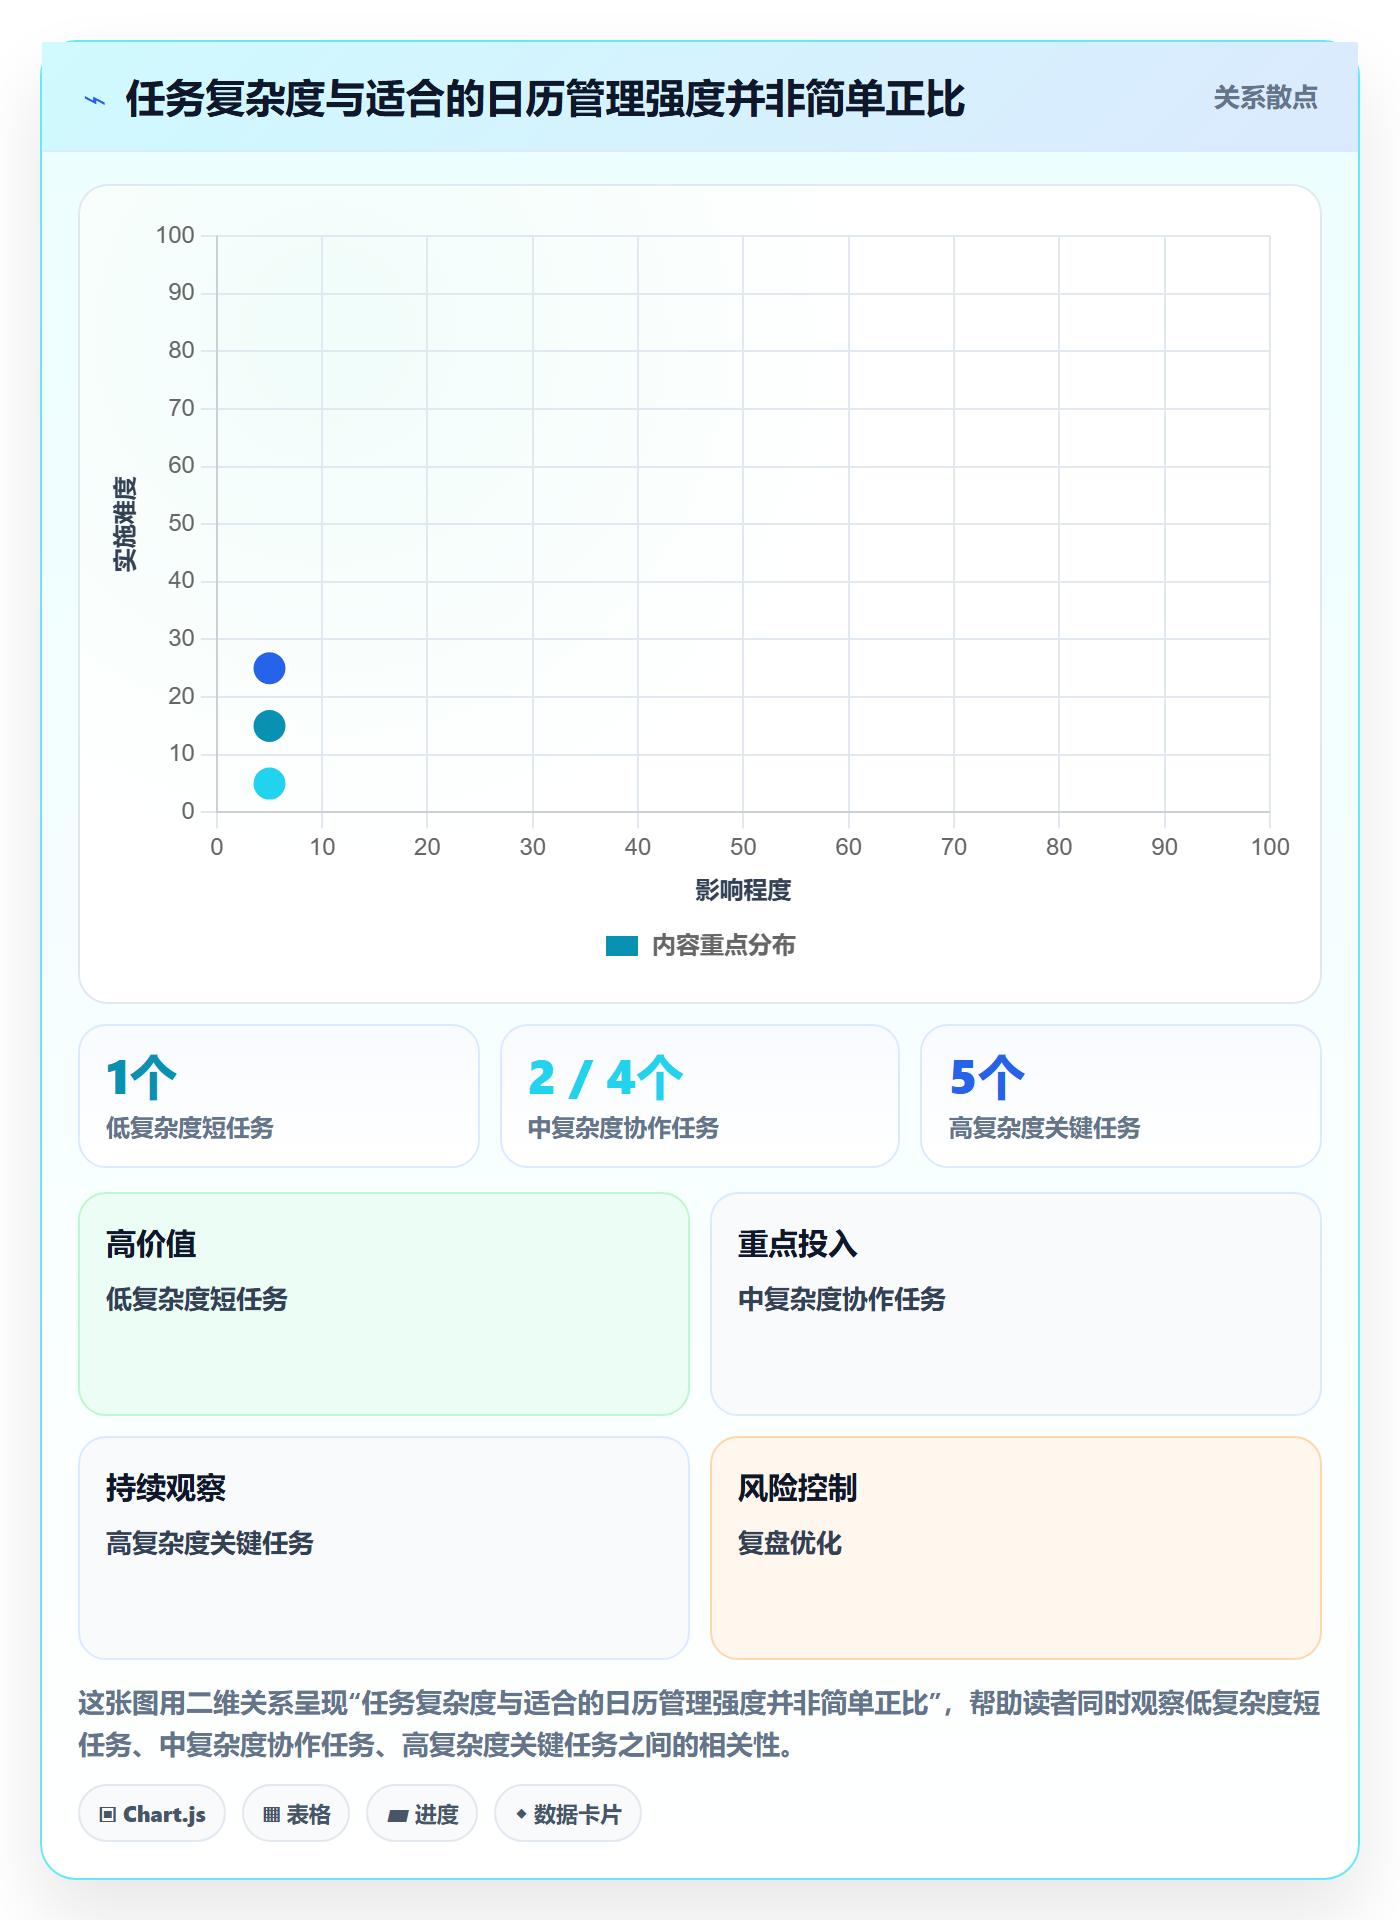Image resolution: width=1400 pixels, height=1920 pixels.
Task: Click the 表格 tag
Action: [296, 1814]
